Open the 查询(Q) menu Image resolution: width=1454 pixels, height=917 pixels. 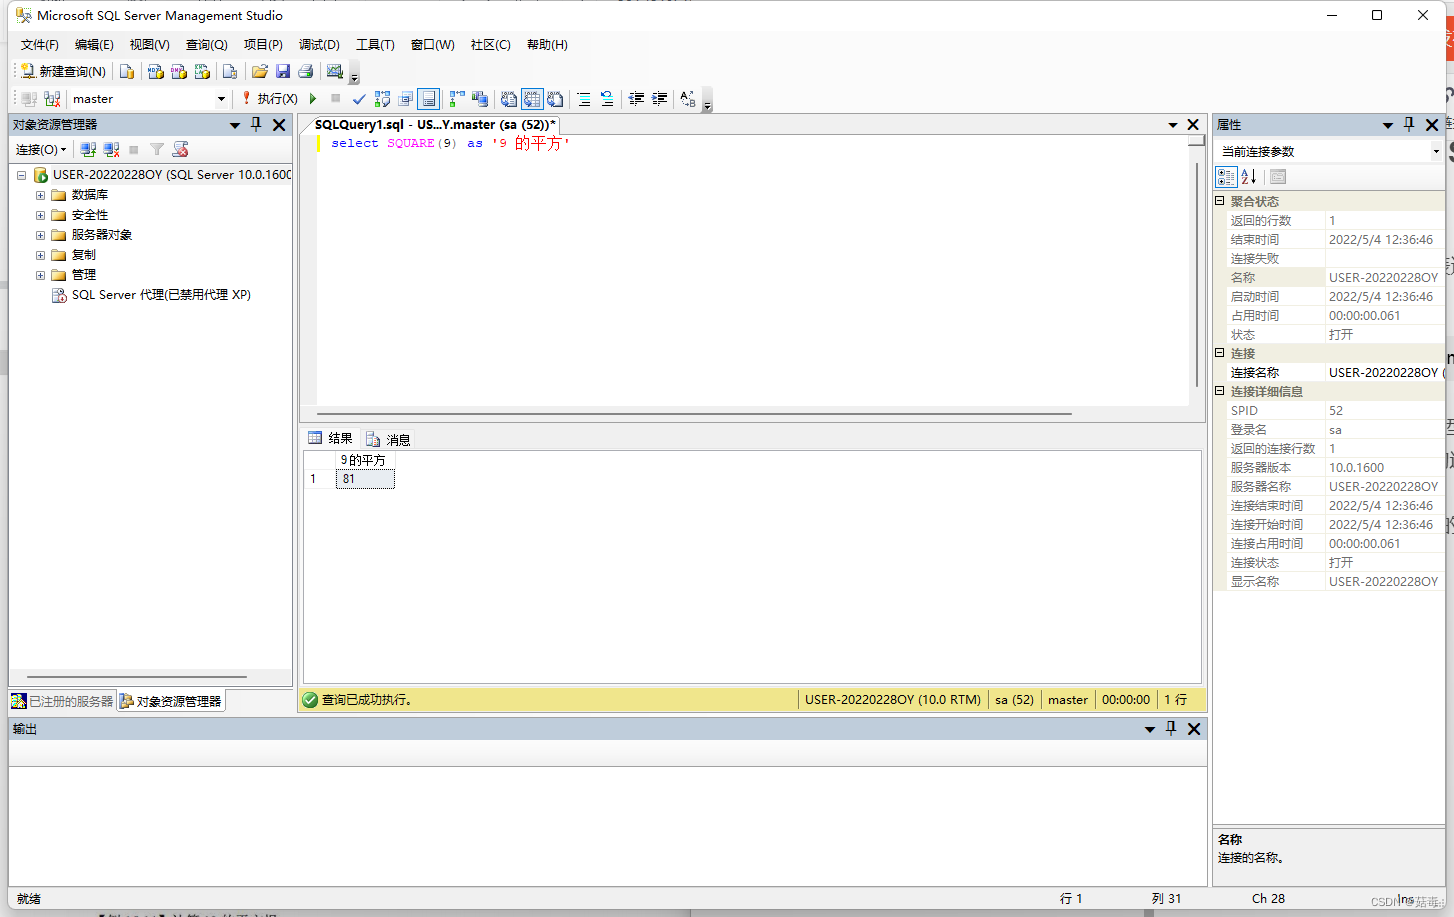[207, 45]
